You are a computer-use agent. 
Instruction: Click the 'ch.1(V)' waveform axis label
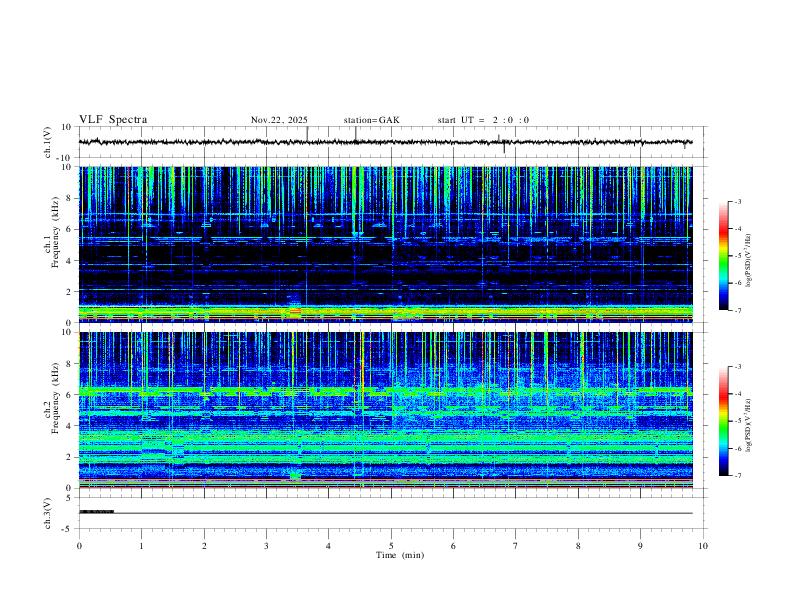coord(48,142)
